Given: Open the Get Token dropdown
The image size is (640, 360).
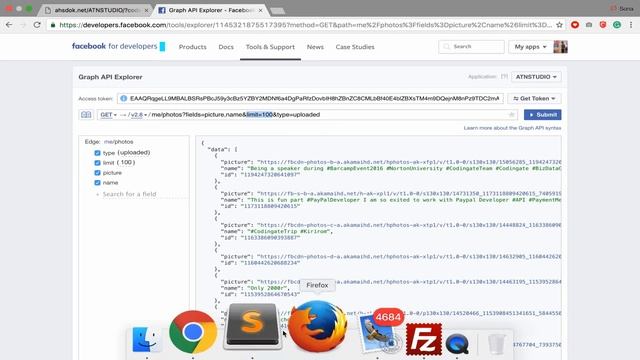Looking at the screenshot, I should 534,98.
